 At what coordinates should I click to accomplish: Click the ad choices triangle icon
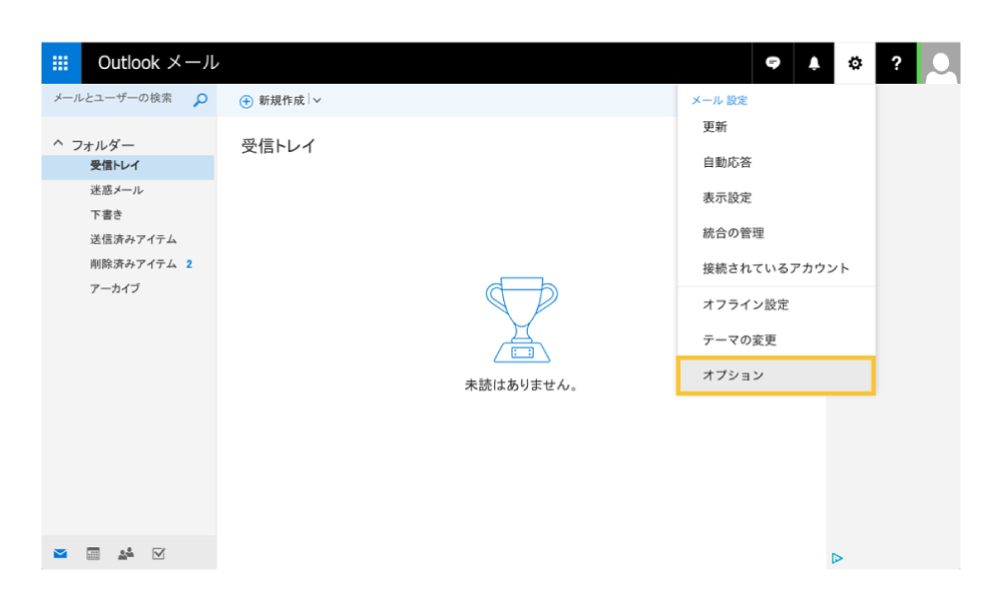click(x=837, y=558)
